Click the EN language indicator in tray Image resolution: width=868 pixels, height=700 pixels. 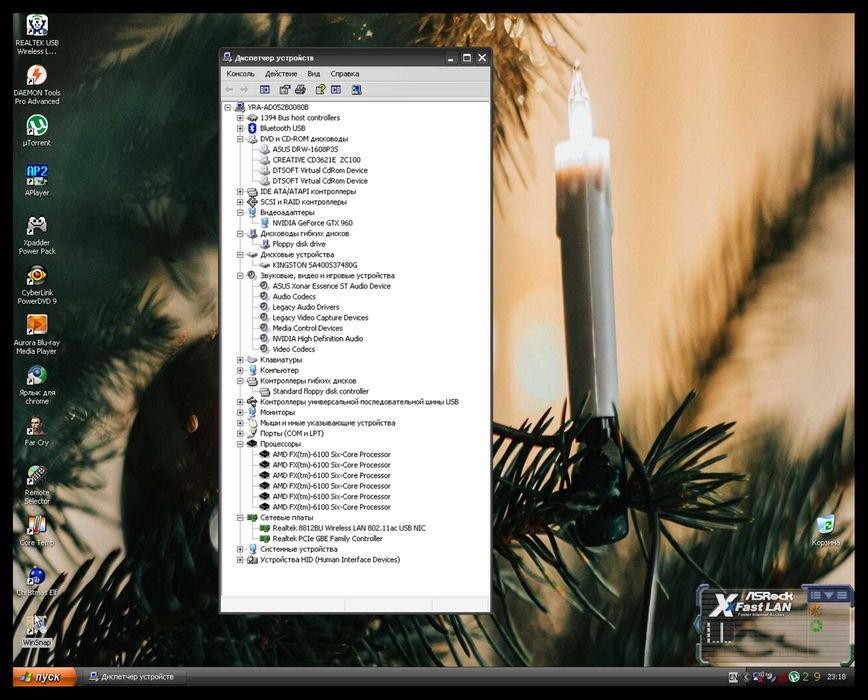tap(733, 677)
